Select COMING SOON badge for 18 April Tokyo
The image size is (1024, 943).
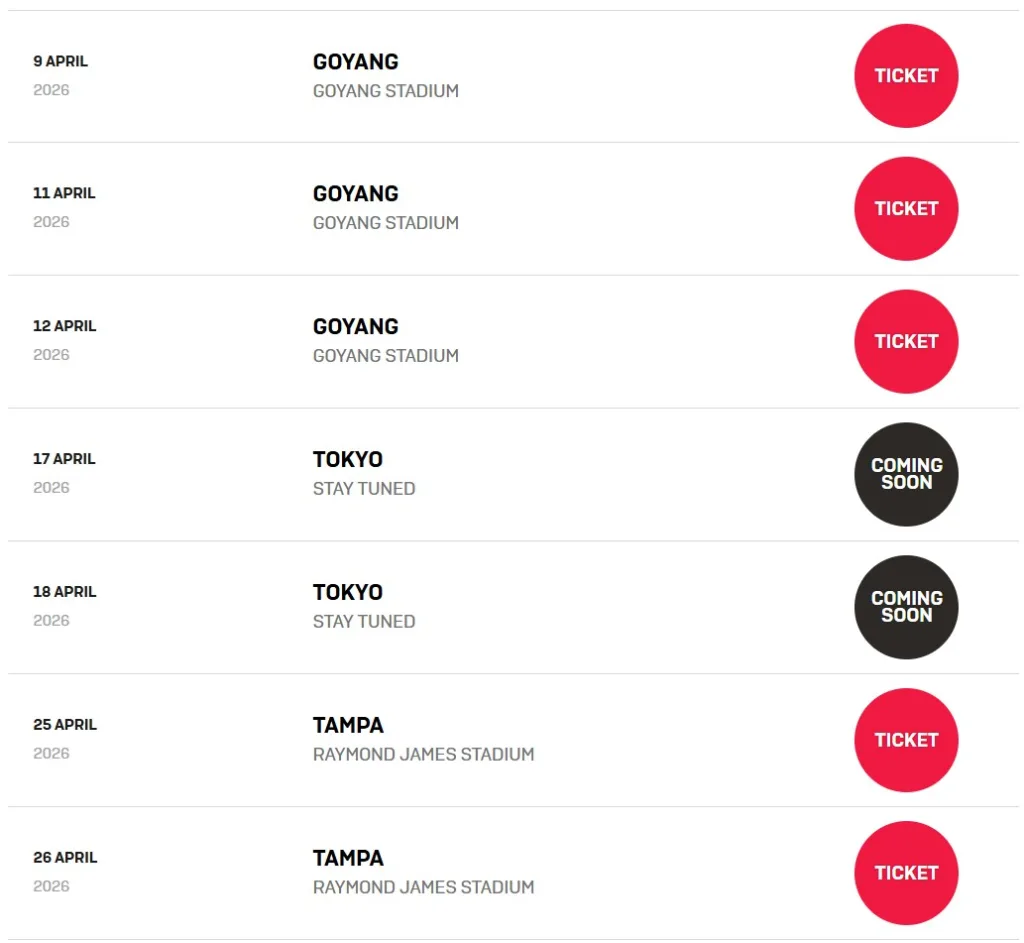(906, 607)
